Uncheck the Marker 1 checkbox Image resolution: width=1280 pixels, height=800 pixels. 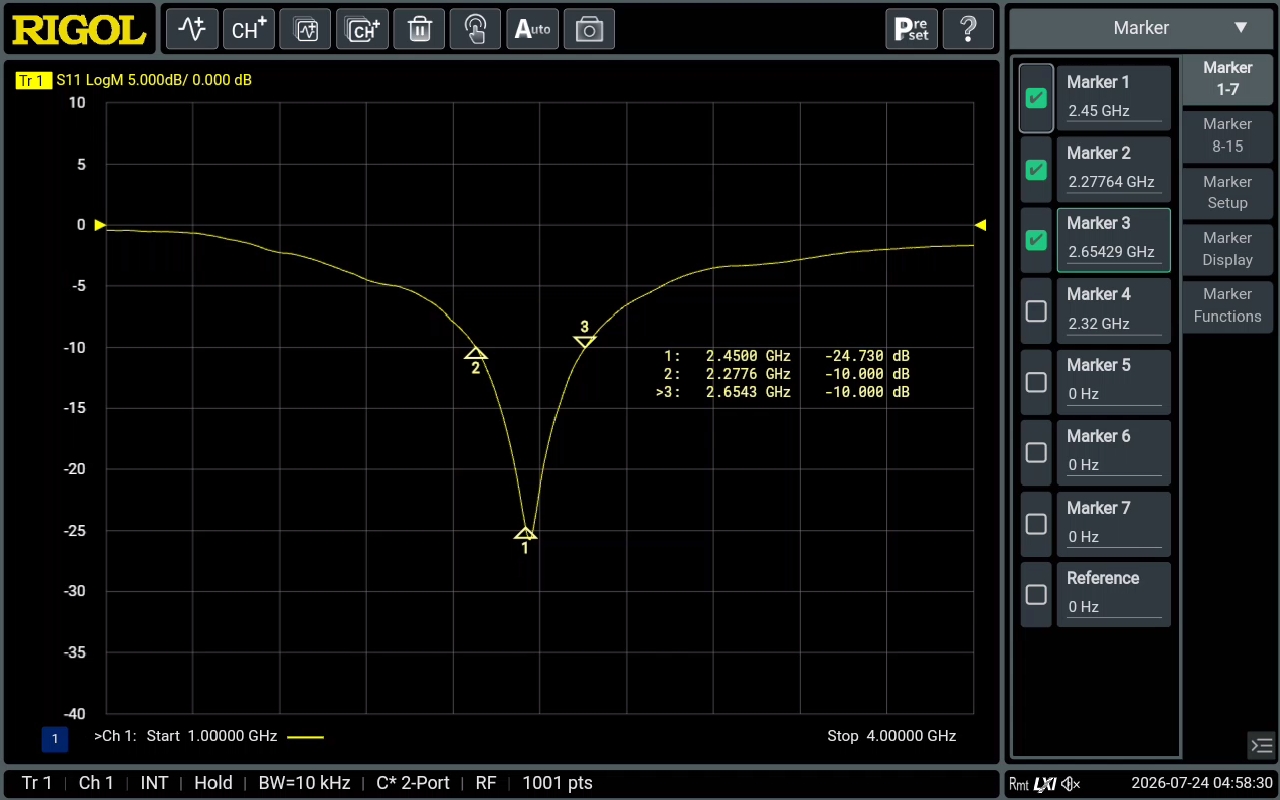coord(1036,98)
